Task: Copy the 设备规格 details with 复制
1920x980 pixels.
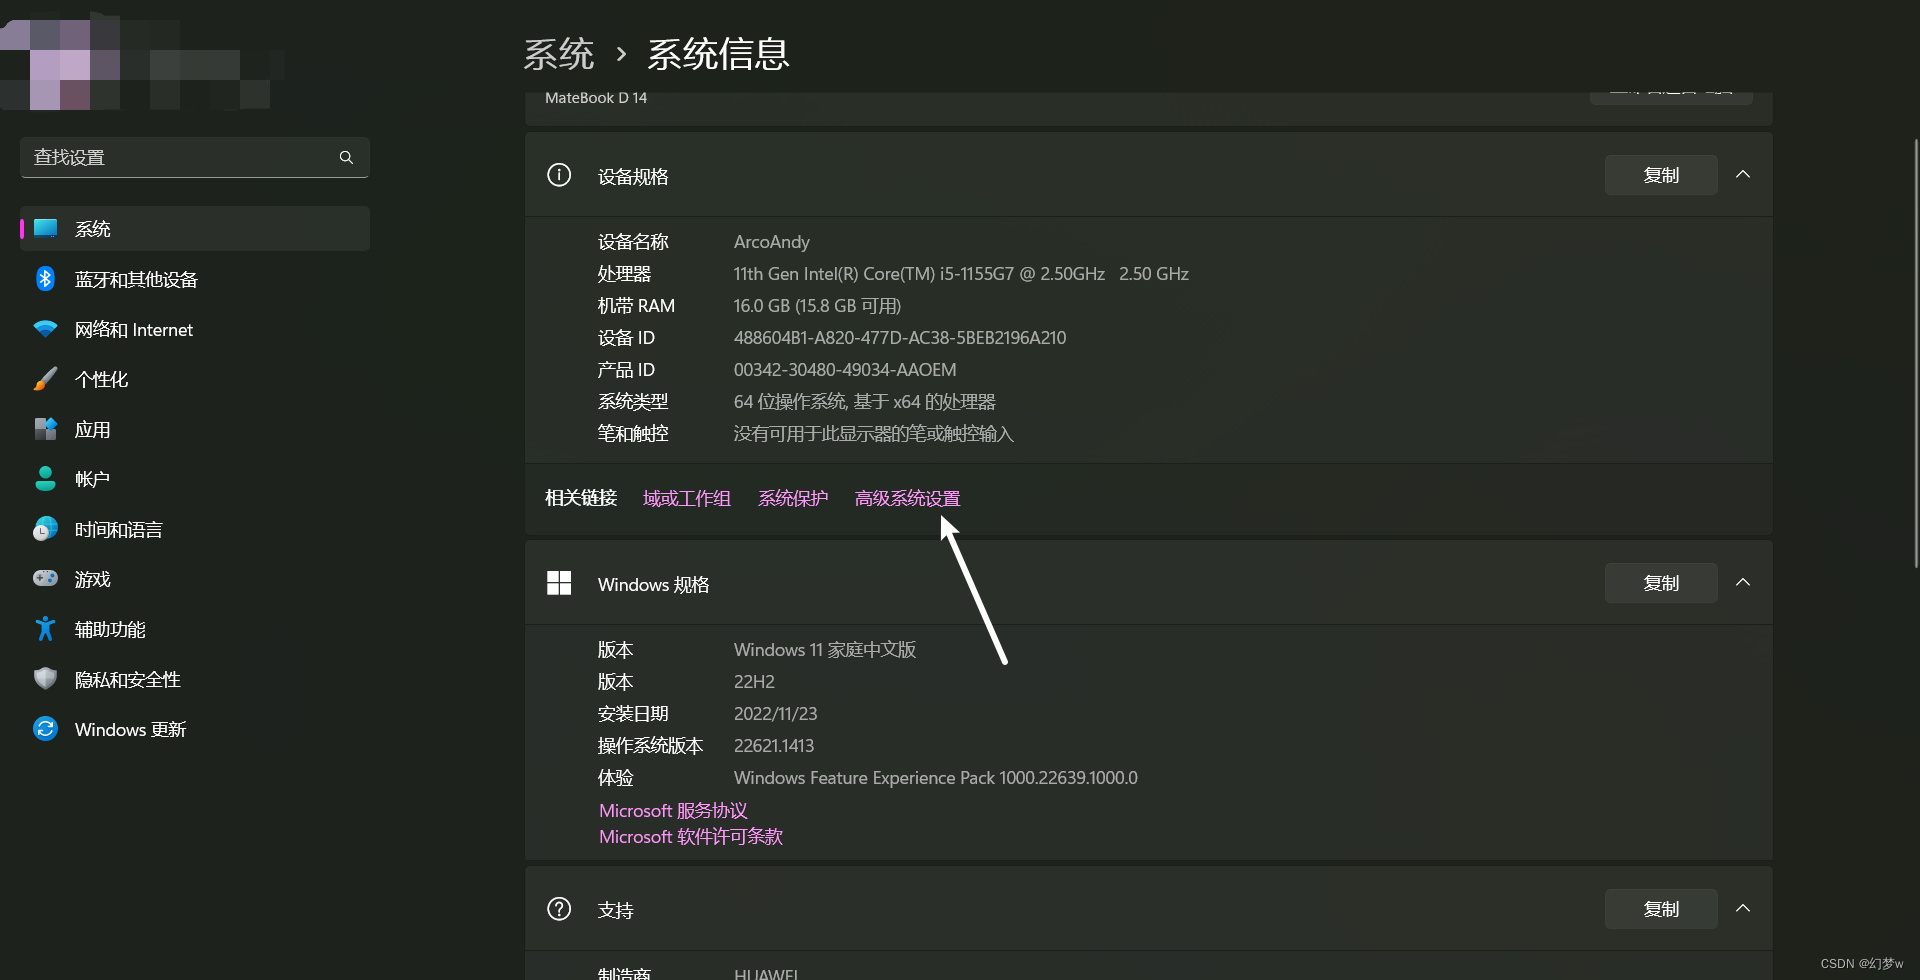Action: pos(1661,175)
